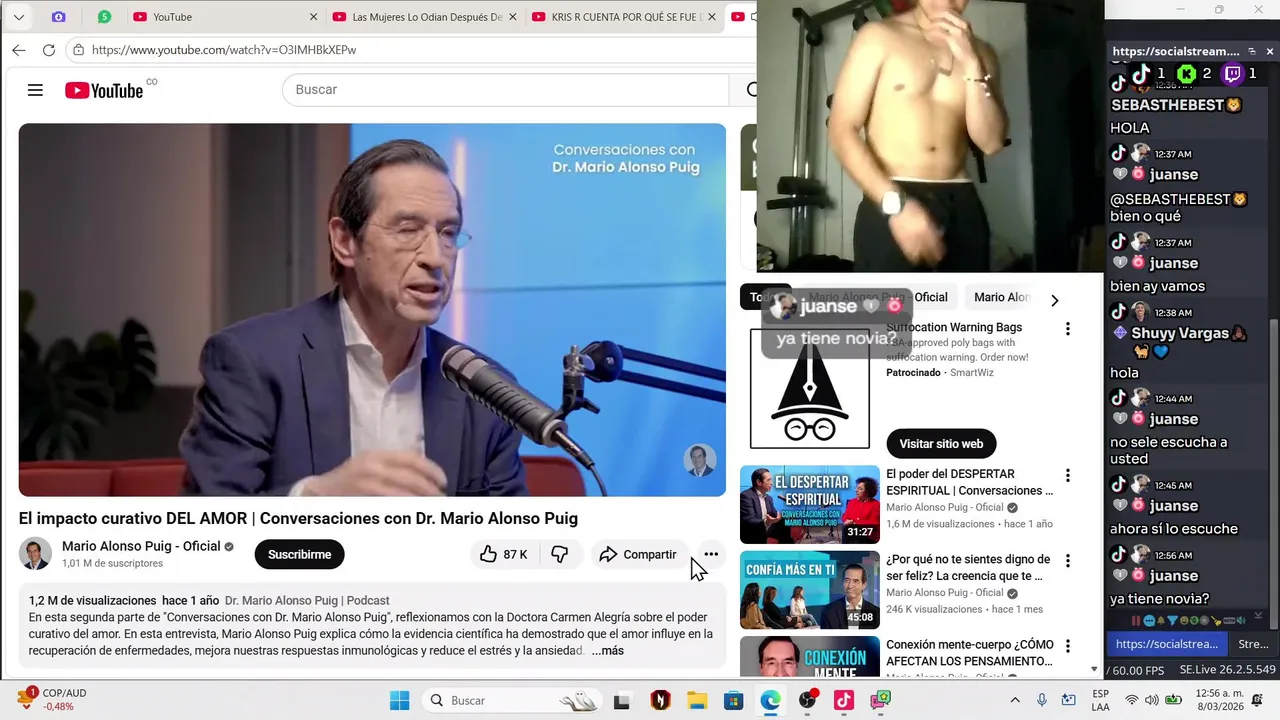Click the main video player

point(372,310)
